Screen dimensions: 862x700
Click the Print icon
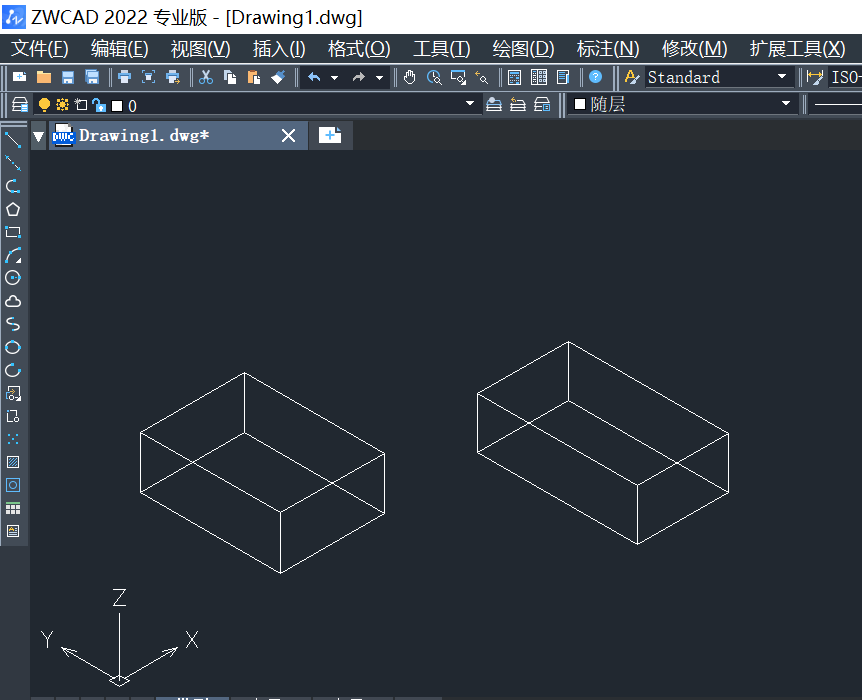[x=124, y=77]
